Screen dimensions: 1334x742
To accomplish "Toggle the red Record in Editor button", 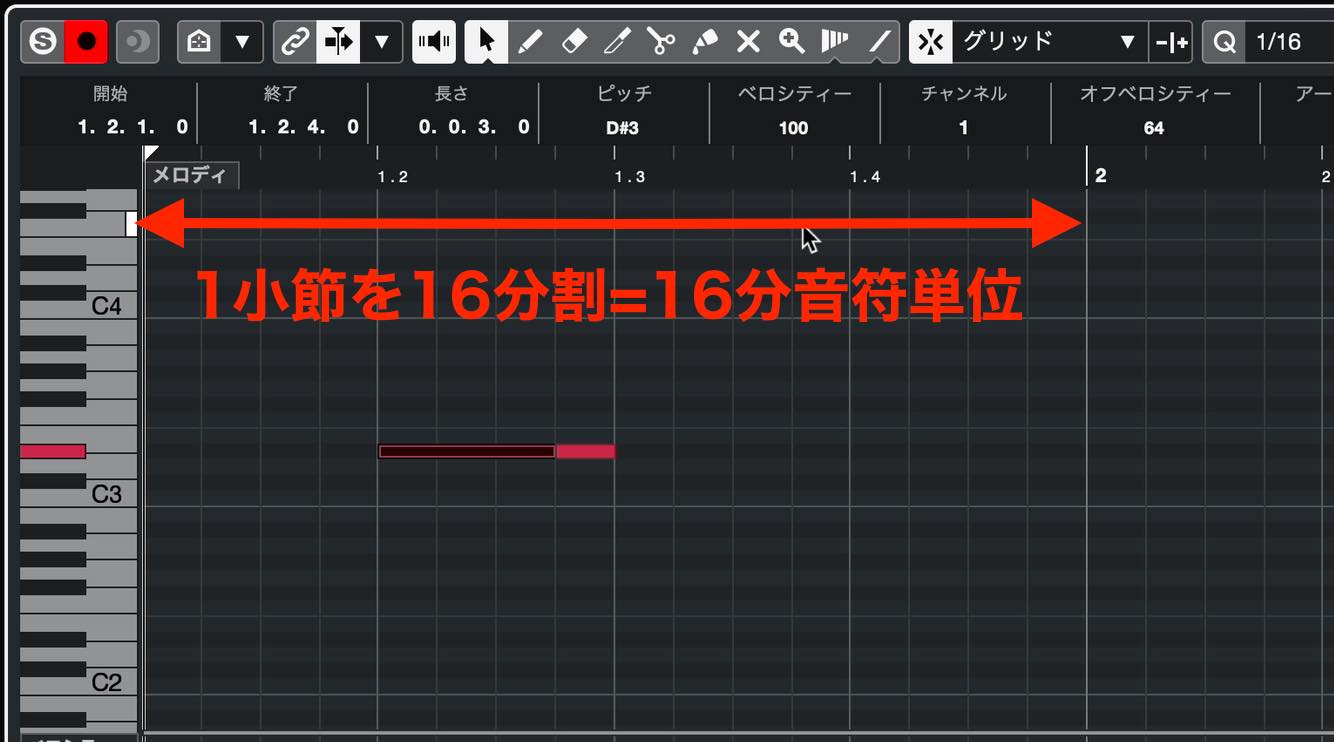I will pyautogui.click(x=86, y=42).
